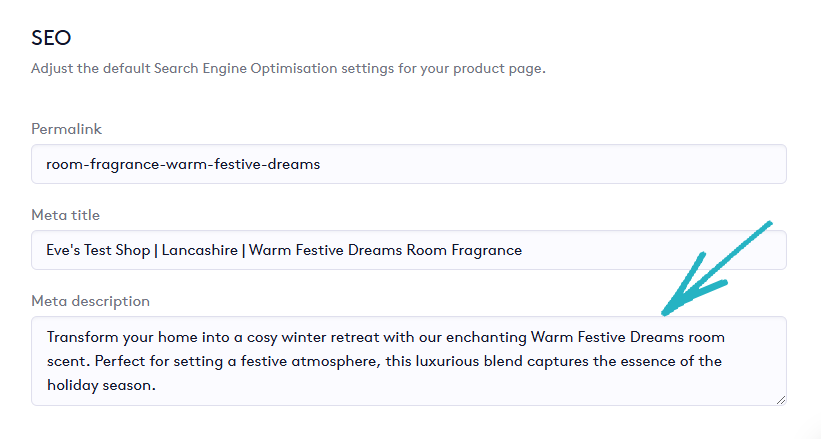Click the Meta description field label
Viewport: 821px width, 439px height.
(90, 301)
